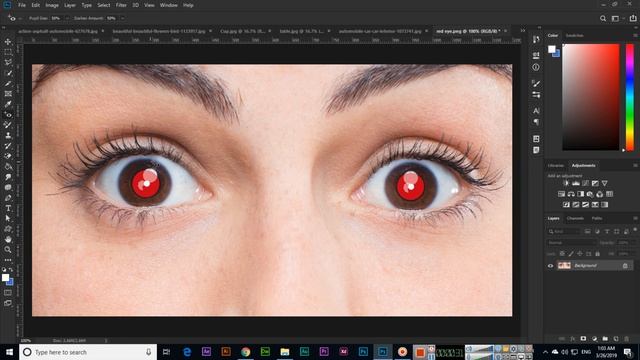Open the Character panel icon
The image size is (640, 360).
tap(536, 111)
